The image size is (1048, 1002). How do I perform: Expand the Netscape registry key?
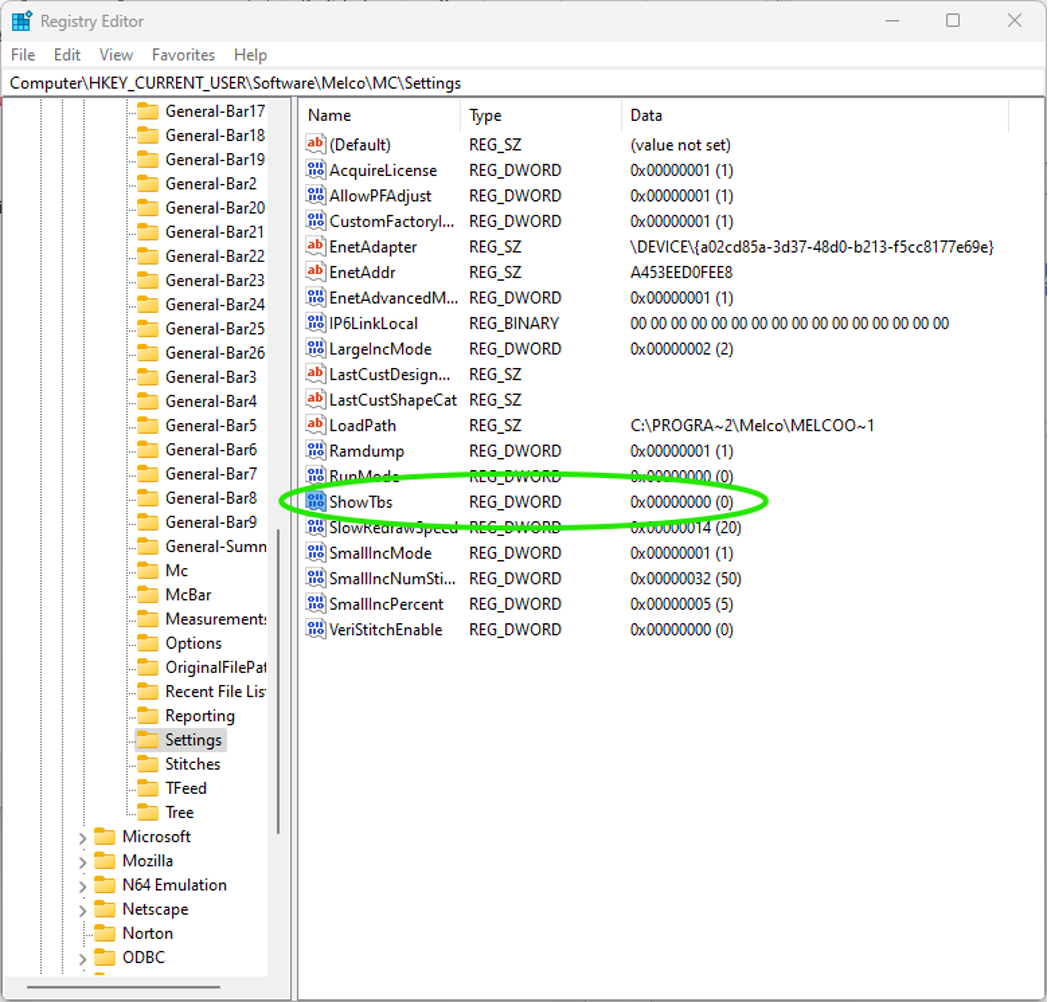tap(82, 910)
